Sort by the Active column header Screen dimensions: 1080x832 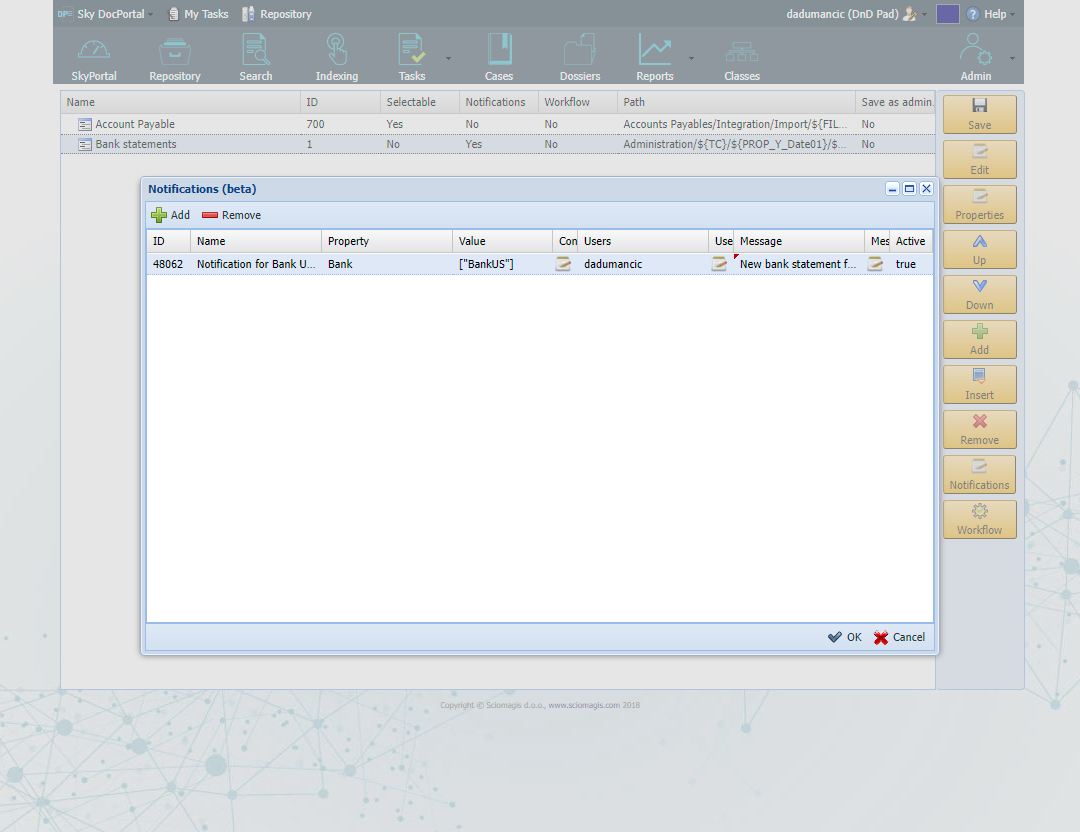[911, 241]
